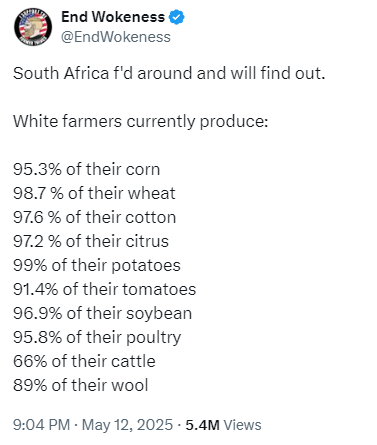View the 5.4M Views count

[x=223, y=425]
